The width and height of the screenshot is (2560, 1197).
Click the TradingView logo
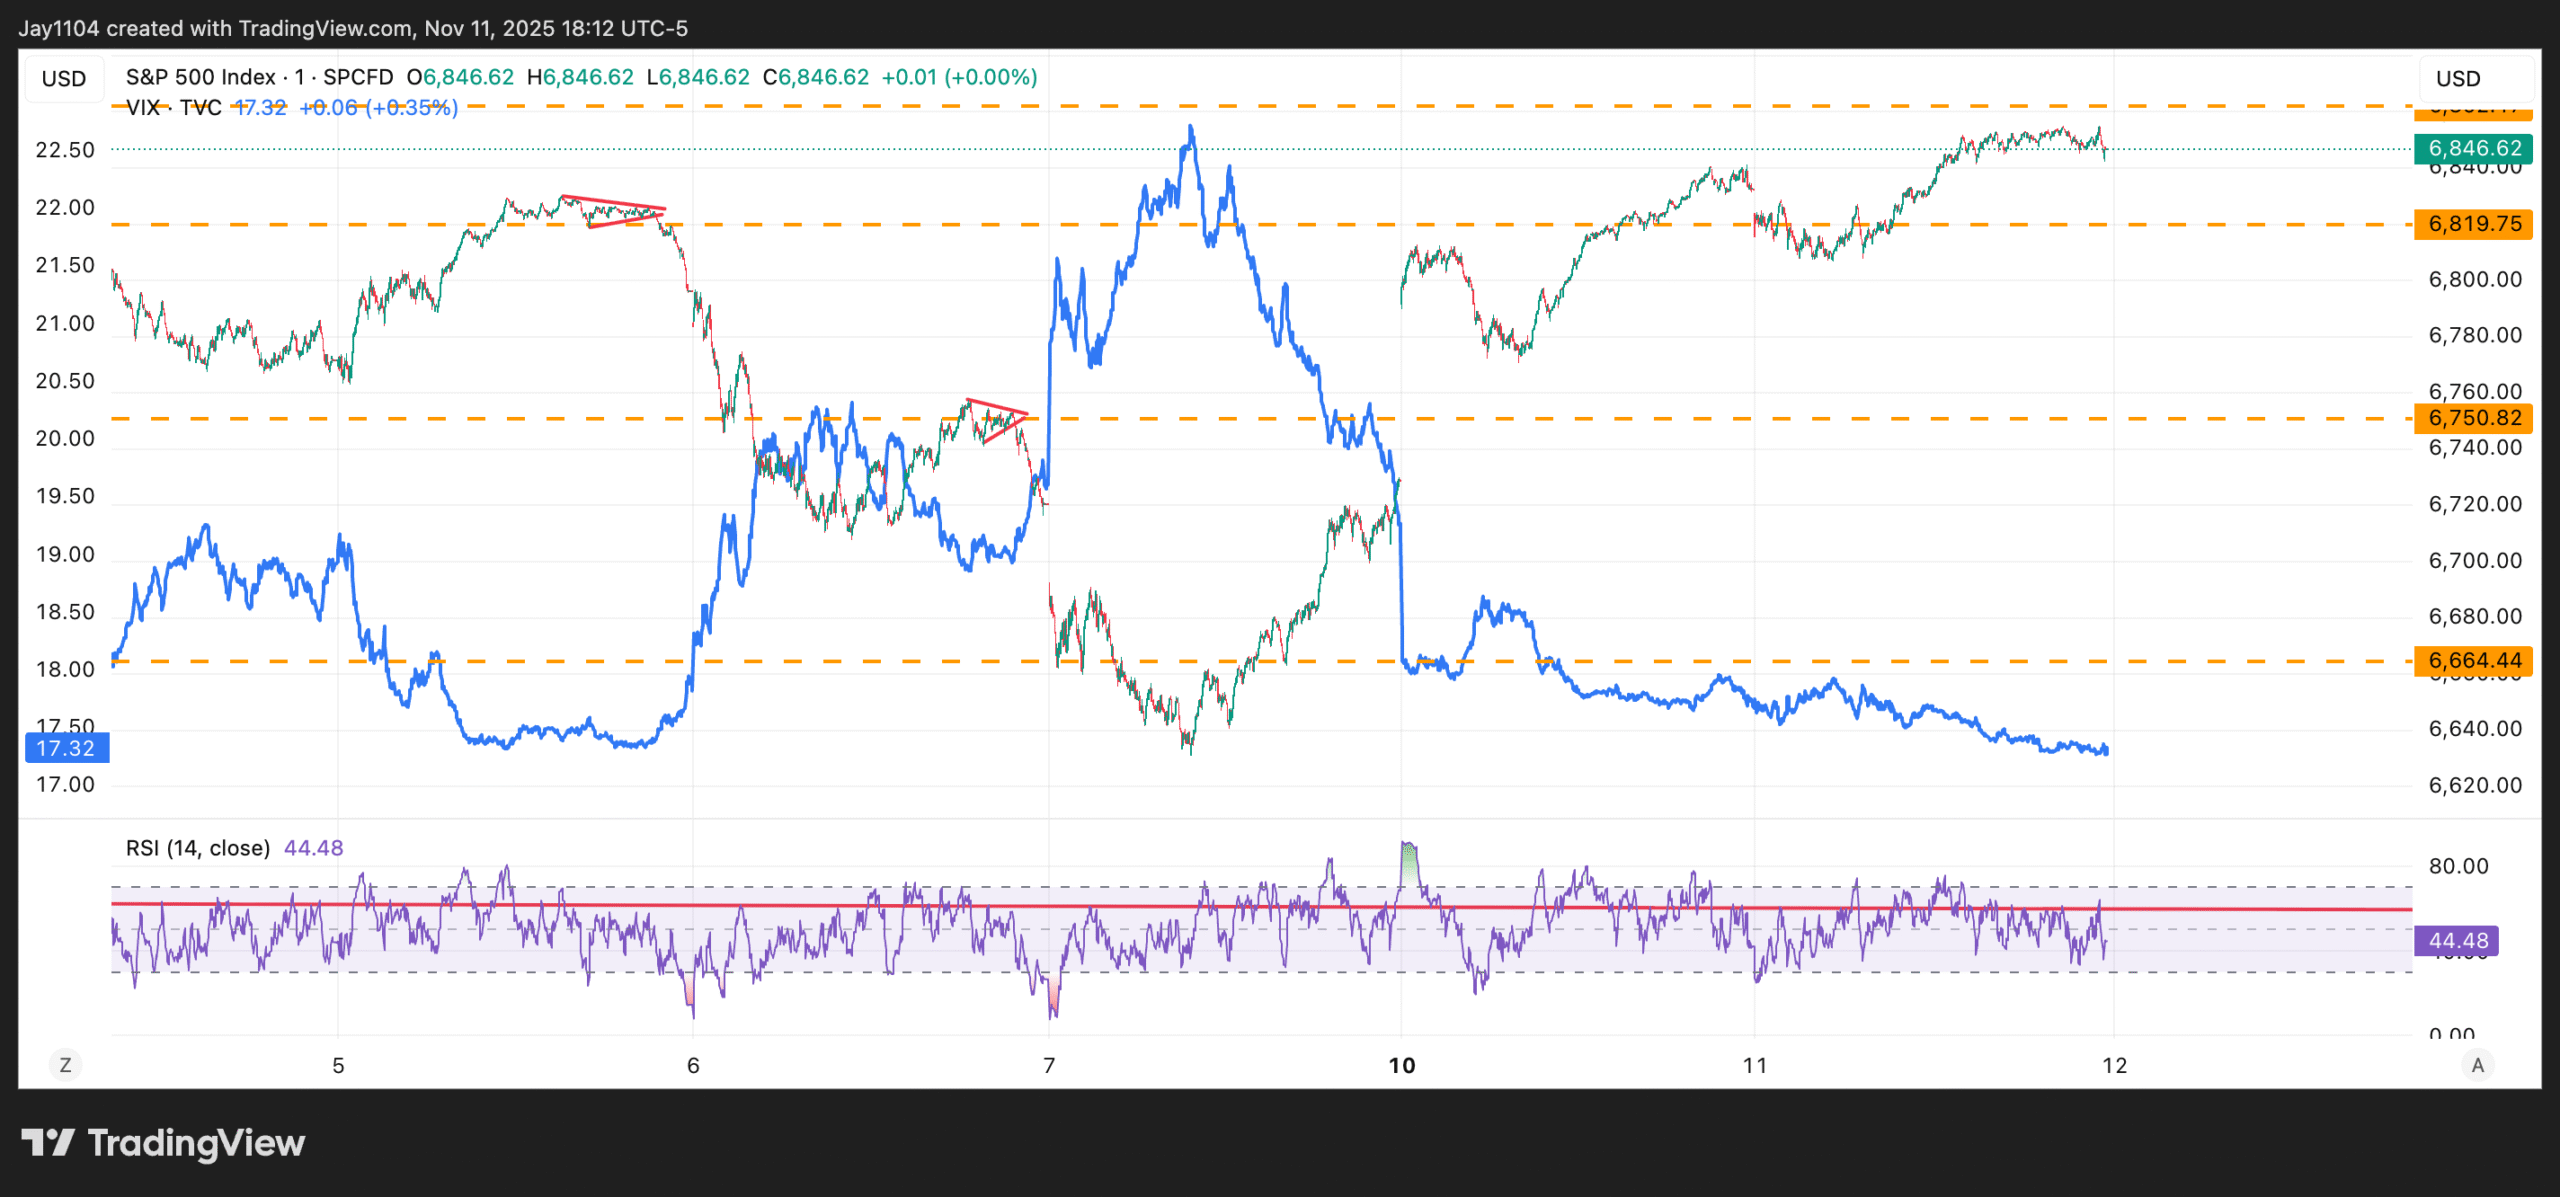(163, 1143)
